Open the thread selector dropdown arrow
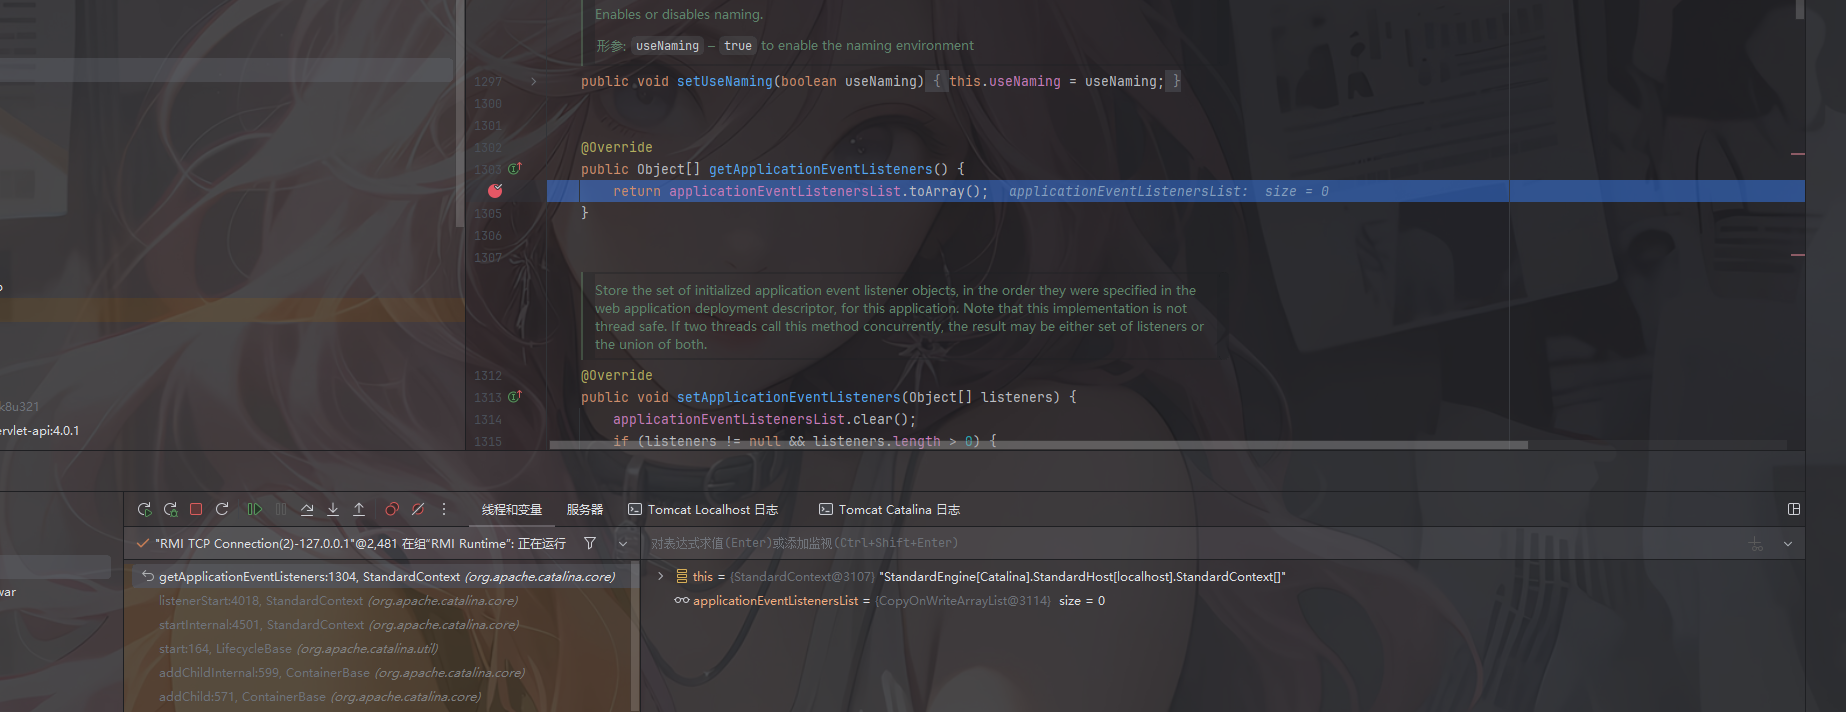The height and width of the screenshot is (712, 1846). pyautogui.click(x=623, y=543)
